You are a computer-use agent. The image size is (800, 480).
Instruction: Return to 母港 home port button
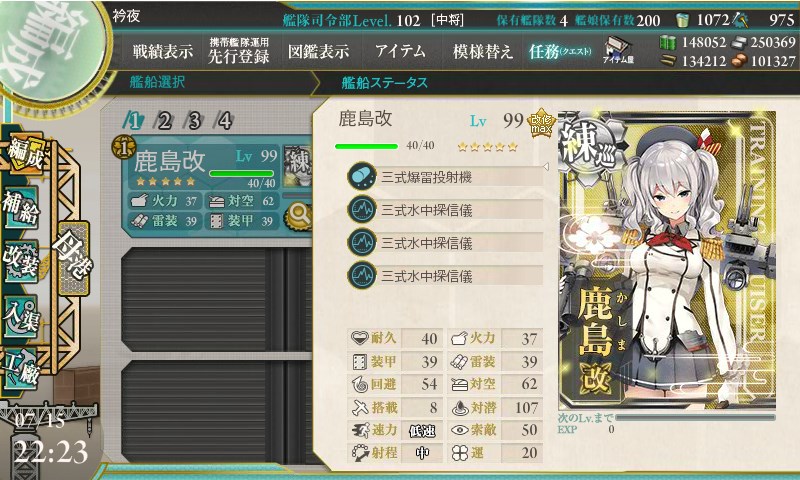73,260
